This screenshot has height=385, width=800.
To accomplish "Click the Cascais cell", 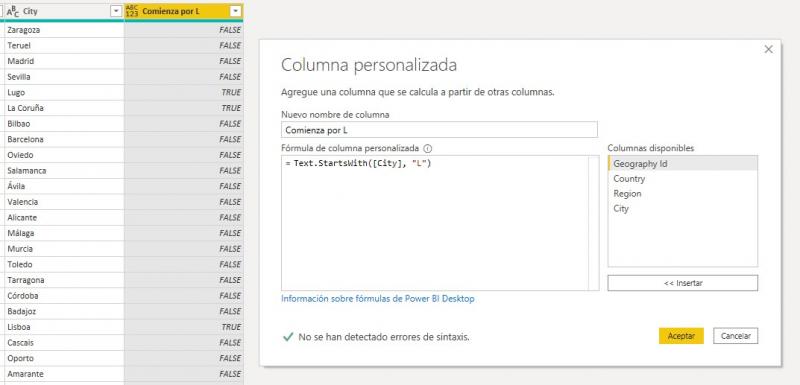I will (64, 343).
